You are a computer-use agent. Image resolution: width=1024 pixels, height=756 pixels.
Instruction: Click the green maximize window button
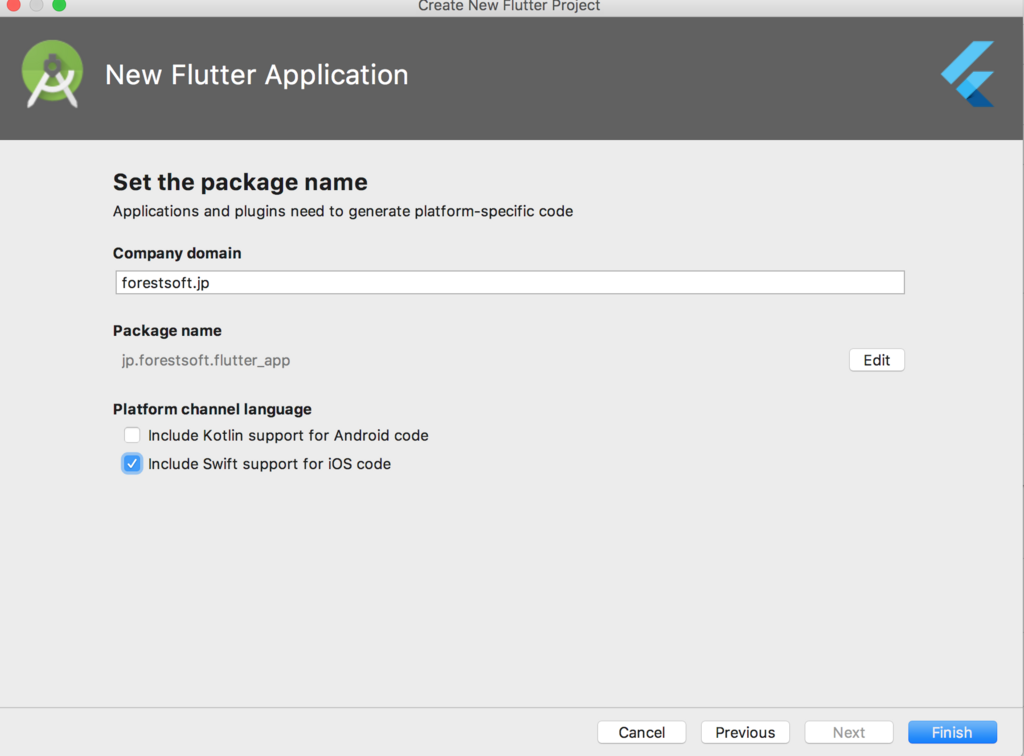(59, 5)
